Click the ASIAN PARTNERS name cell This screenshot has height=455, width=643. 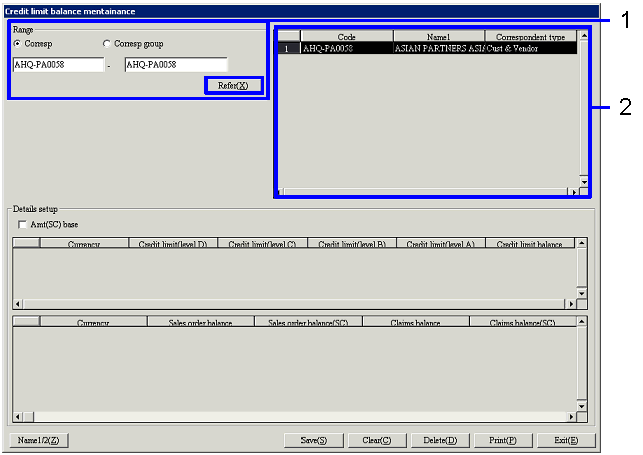pyautogui.click(x=439, y=48)
